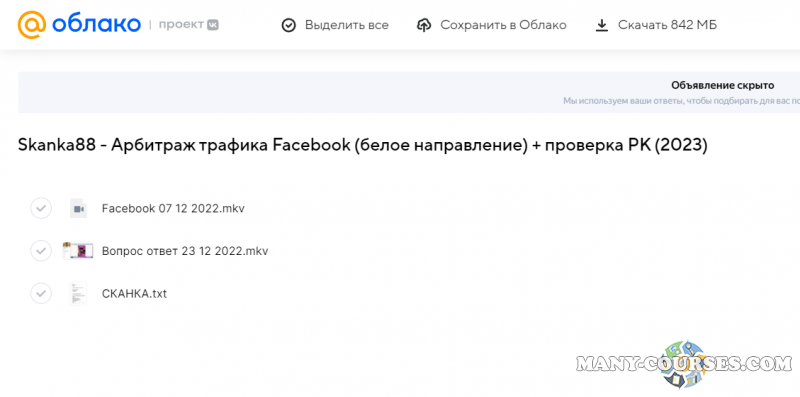Tick the checkbox next to СКАНКА.txt
The image size is (800, 397).
pos(41,294)
